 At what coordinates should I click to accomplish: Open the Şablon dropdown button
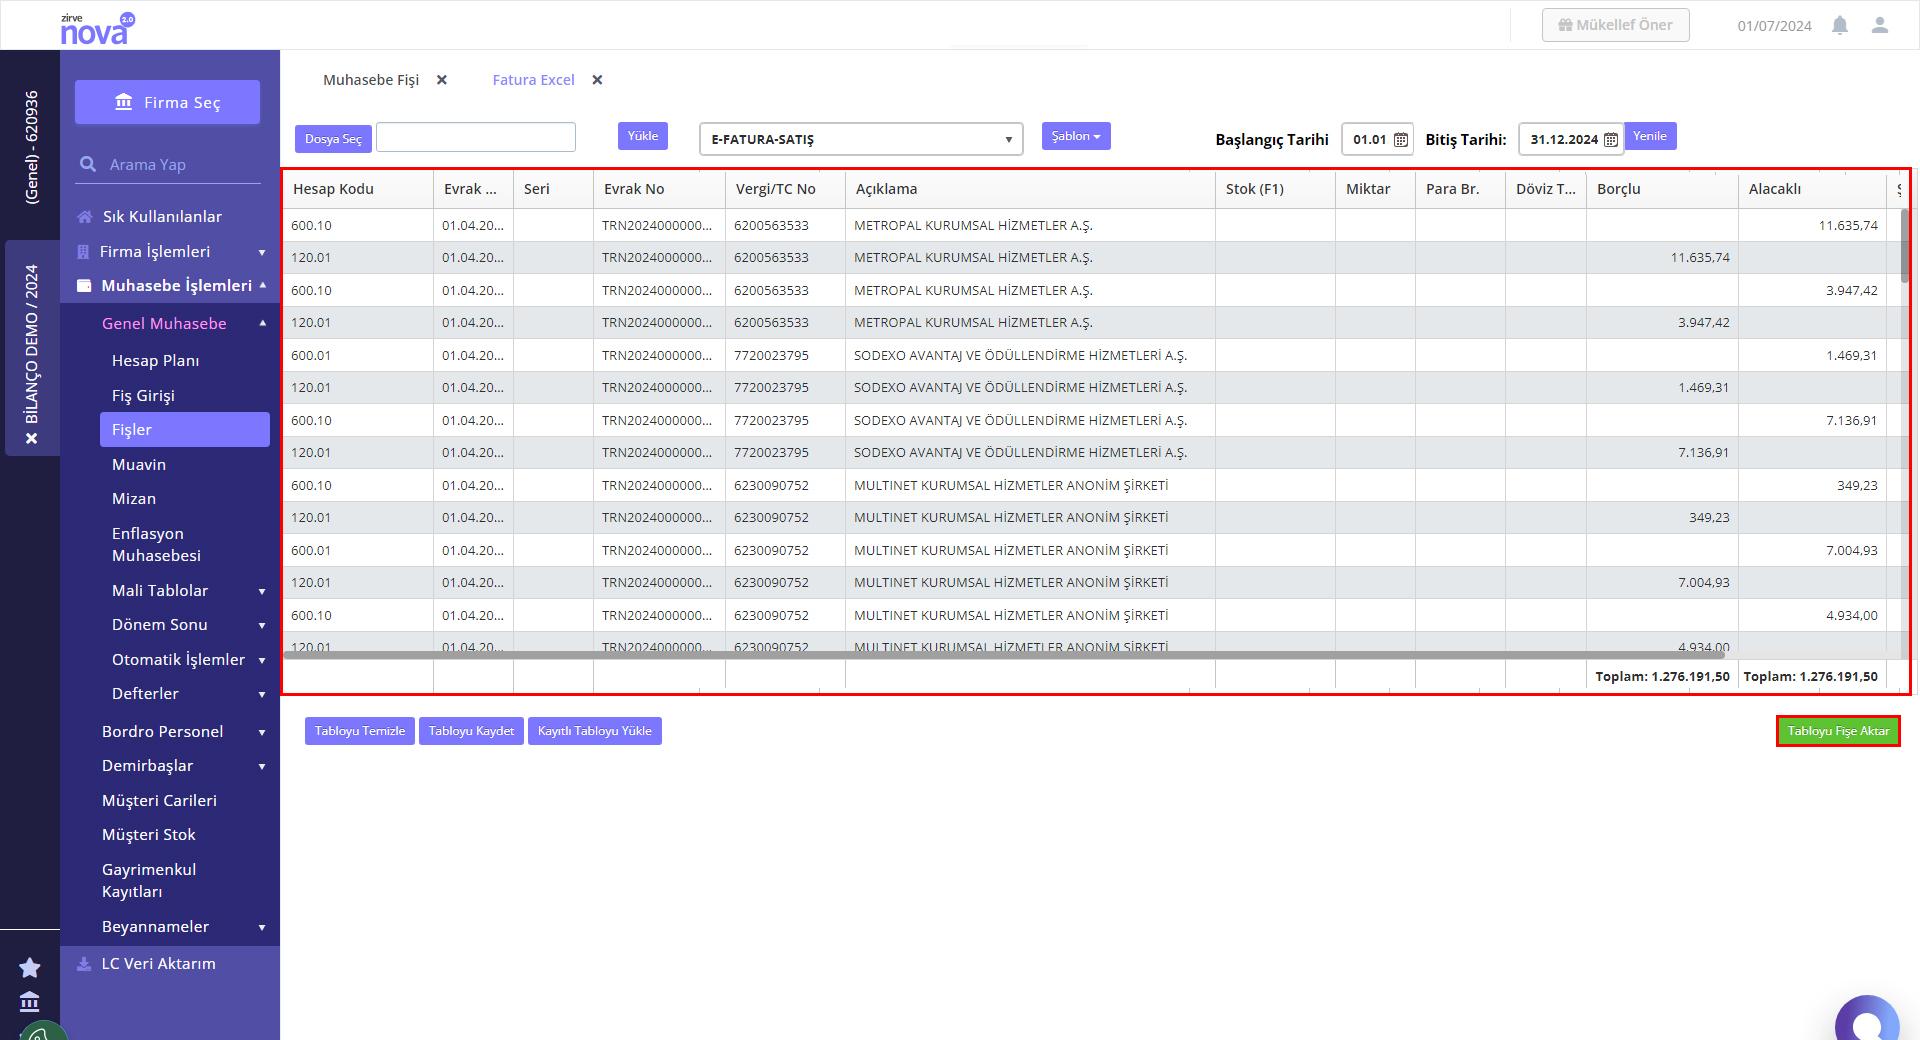[1076, 136]
